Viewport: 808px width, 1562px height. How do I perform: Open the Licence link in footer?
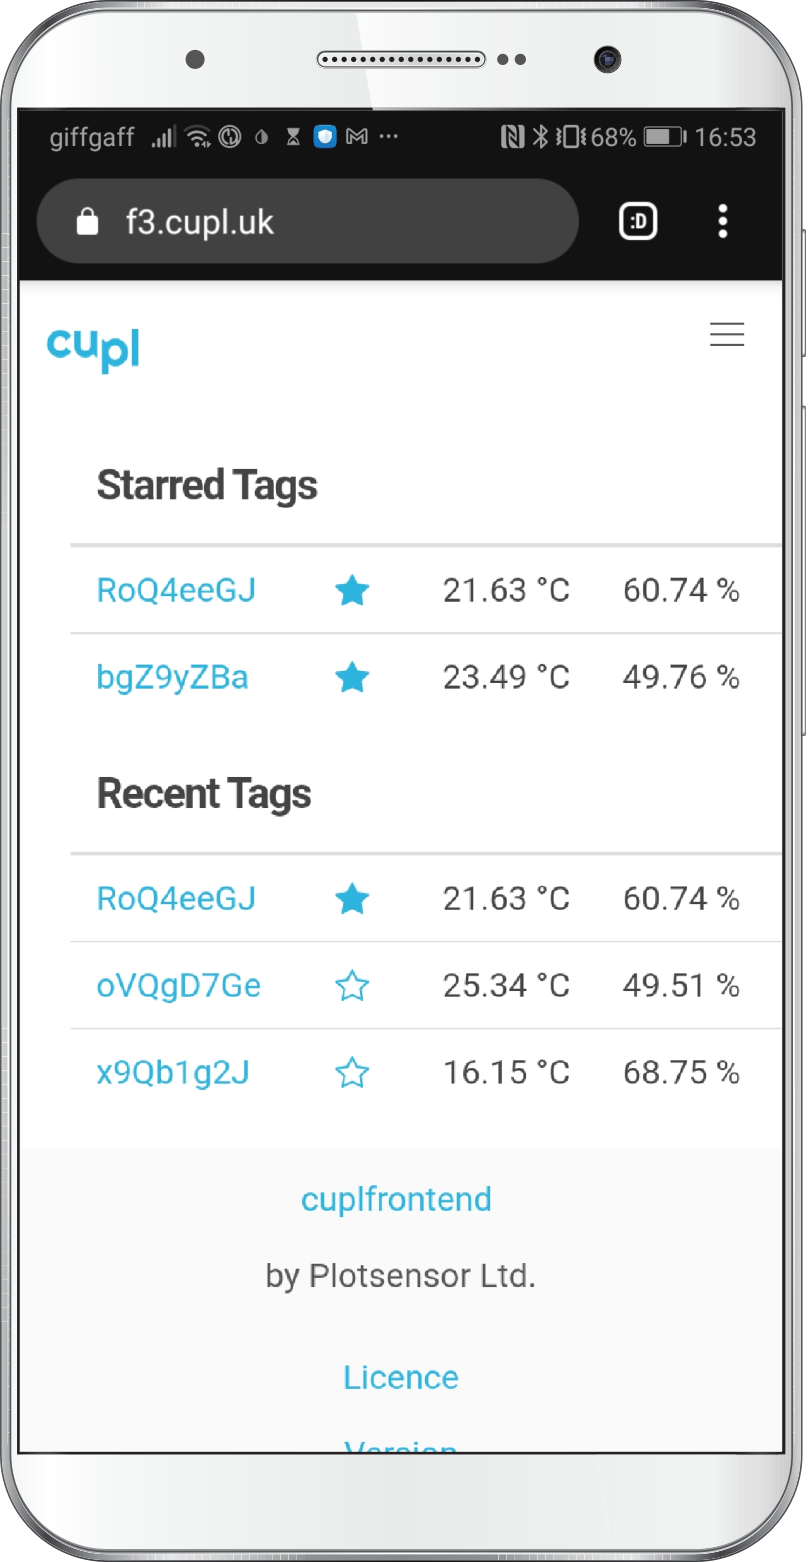(401, 1377)
